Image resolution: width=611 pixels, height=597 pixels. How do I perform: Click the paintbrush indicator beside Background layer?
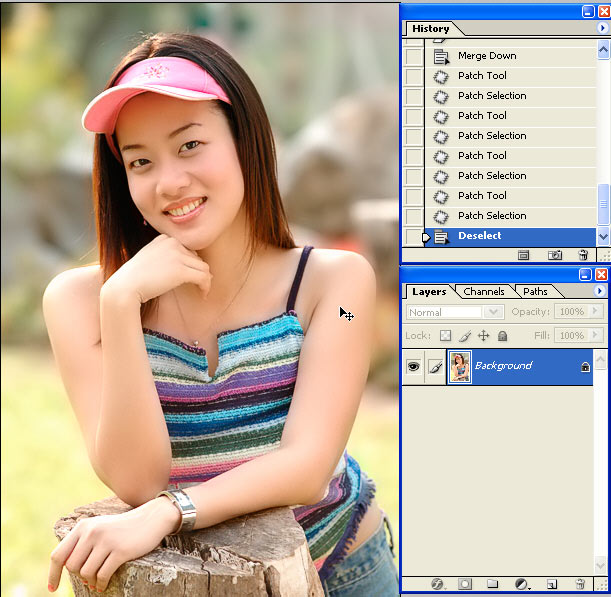click(x=436, y=367)
